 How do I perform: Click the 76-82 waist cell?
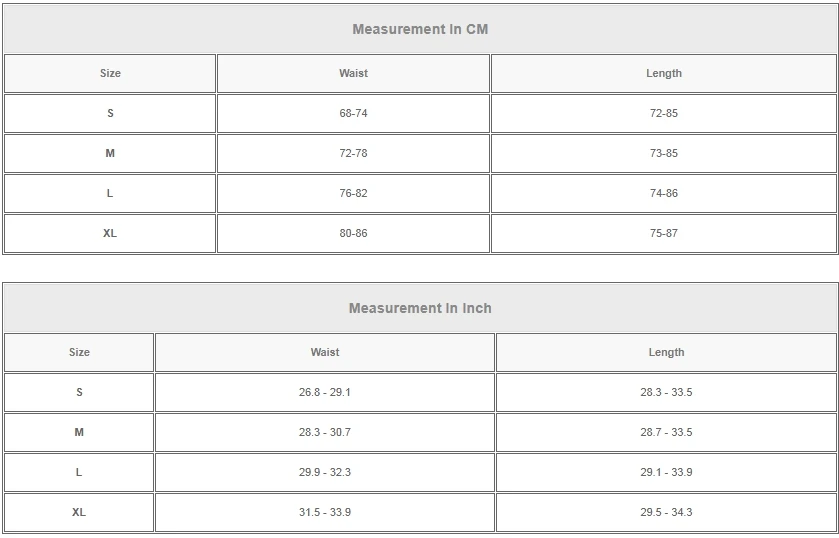353,193
